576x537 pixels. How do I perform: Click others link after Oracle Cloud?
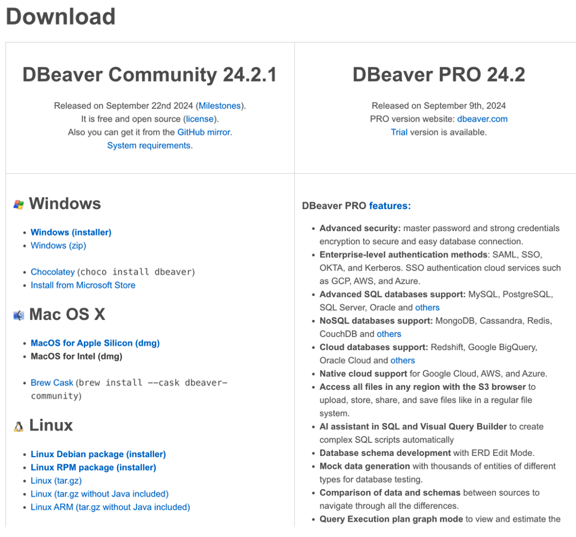coord(403,360)
